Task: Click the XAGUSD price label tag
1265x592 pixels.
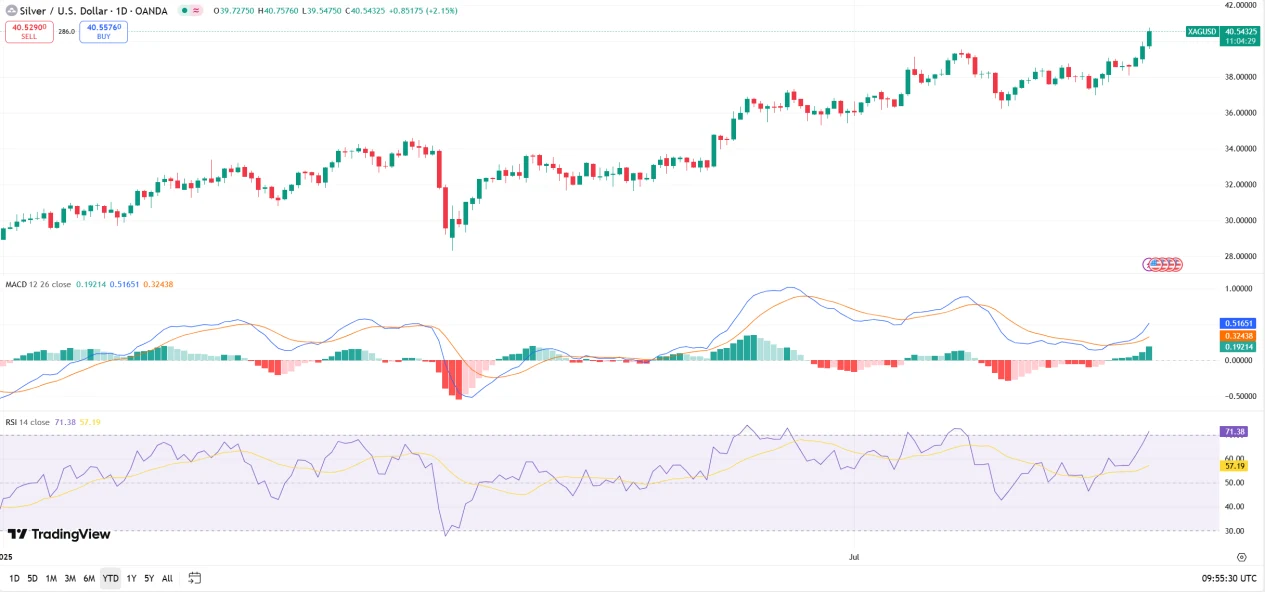Action: point(1201,31)
